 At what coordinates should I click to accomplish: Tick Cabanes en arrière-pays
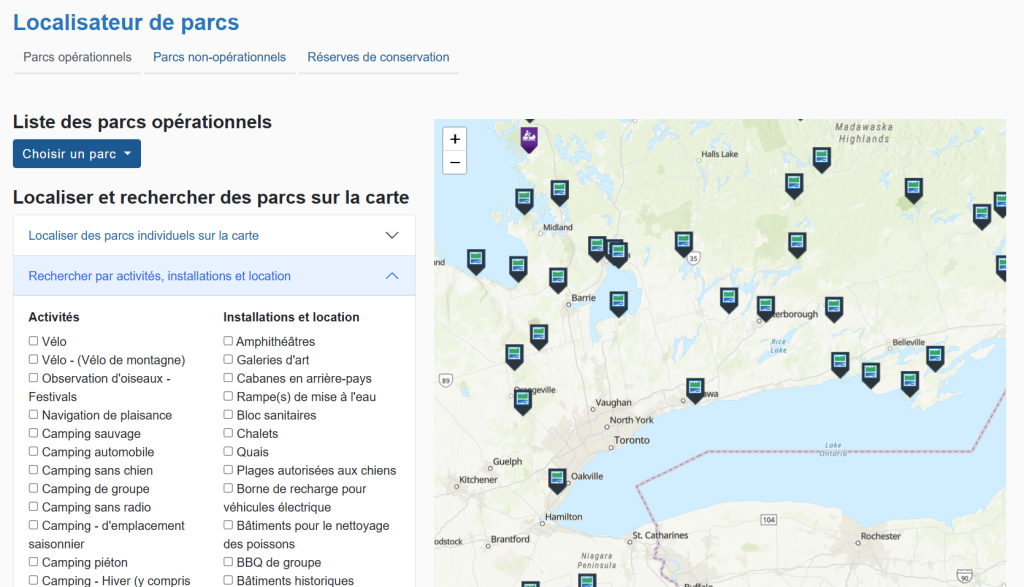228,377
